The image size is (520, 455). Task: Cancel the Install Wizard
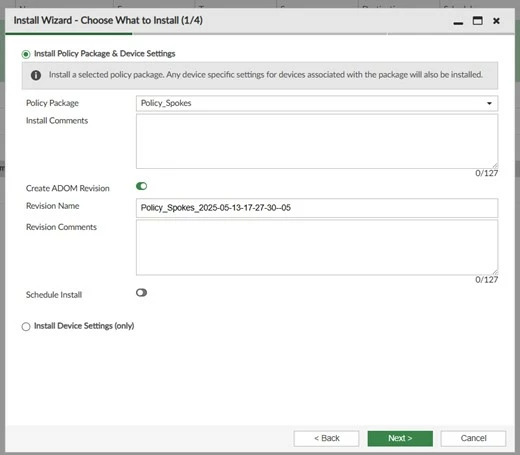tap(473, 438)
